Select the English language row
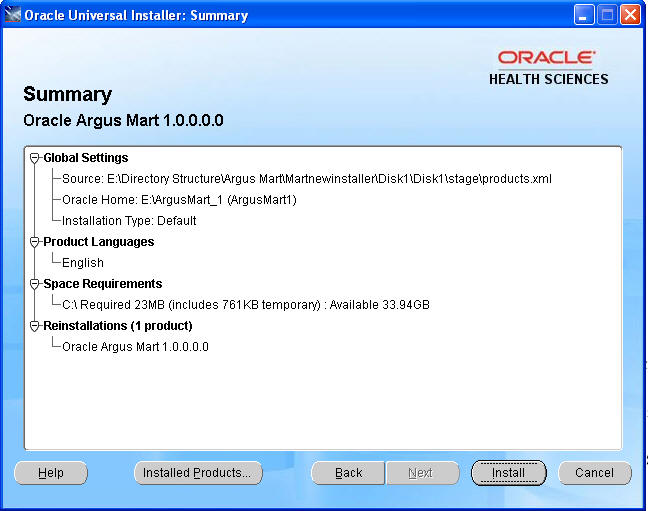 [x=83, y=263]
